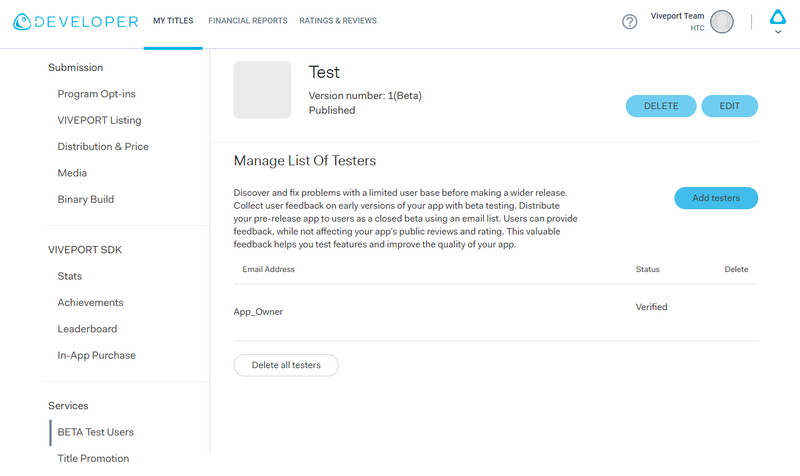This screenshot has width=800, height=476.
Task: Click the Test app thumbnail placeholder
Action: (x=262, y=90)
